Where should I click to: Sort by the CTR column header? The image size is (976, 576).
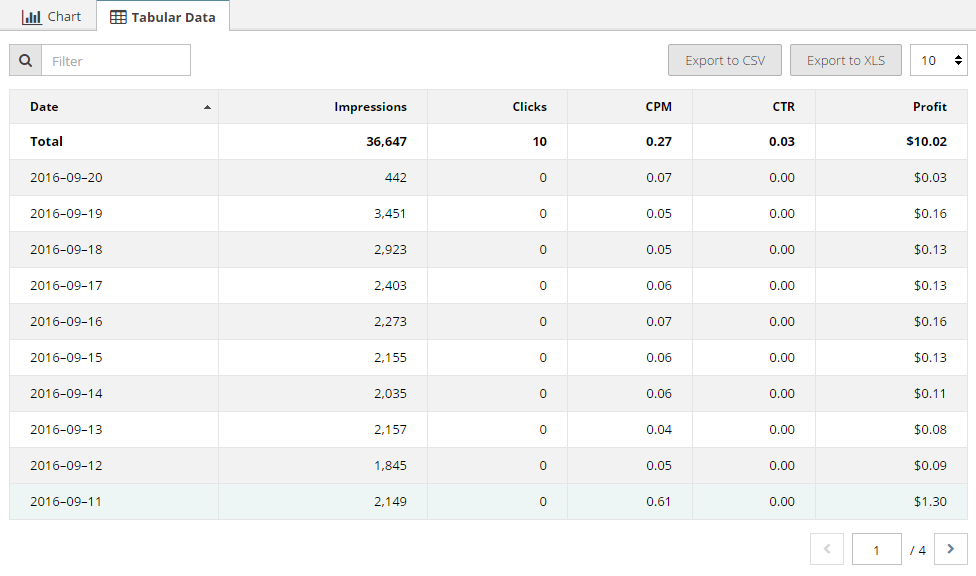[783, 107]
